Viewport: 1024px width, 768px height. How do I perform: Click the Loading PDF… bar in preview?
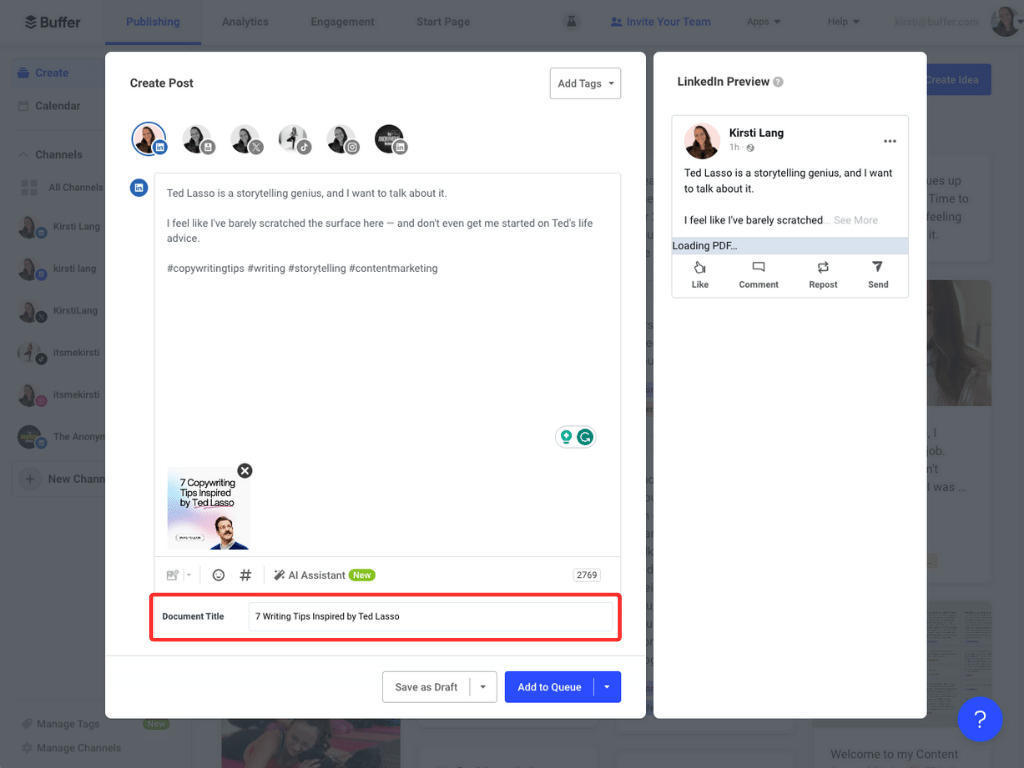790,246
